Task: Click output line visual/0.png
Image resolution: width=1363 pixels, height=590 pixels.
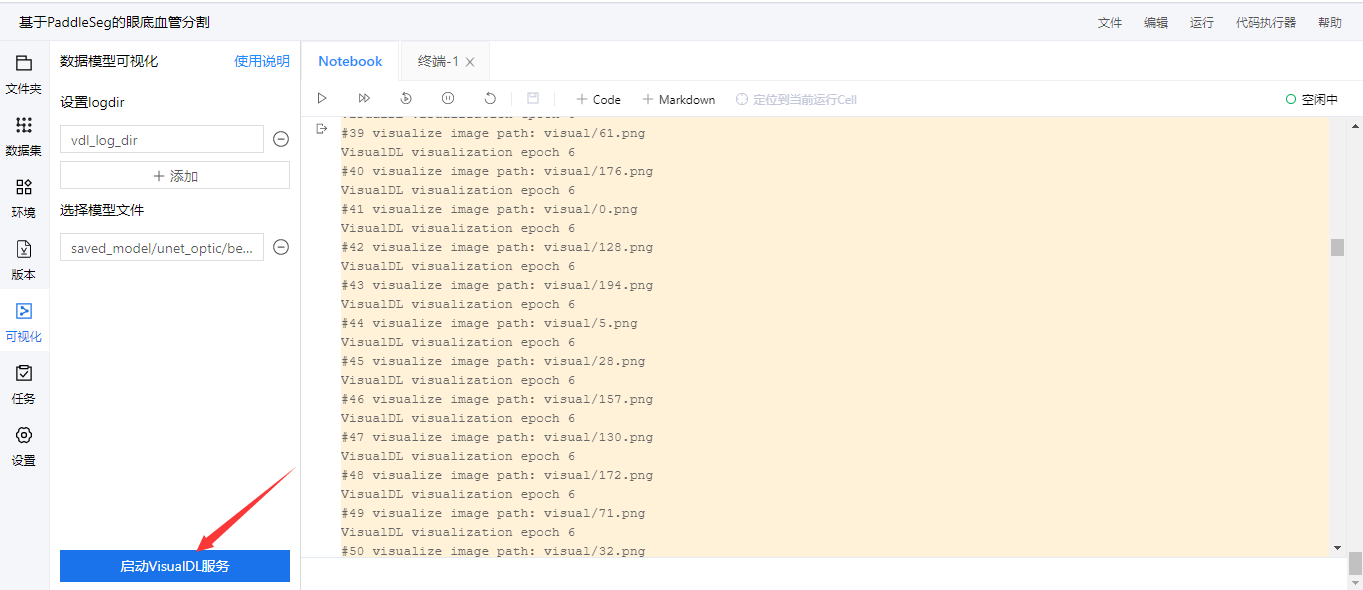Action: pyautogui.click(x=489, y=209)
